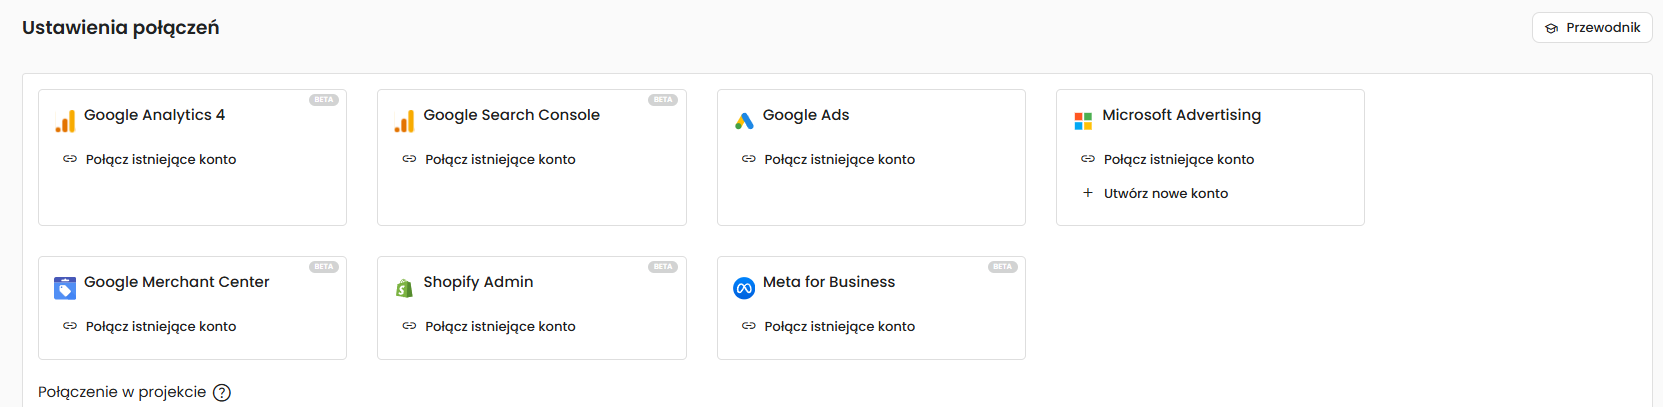Connect existing Shopify Admin account

[499, 326]
